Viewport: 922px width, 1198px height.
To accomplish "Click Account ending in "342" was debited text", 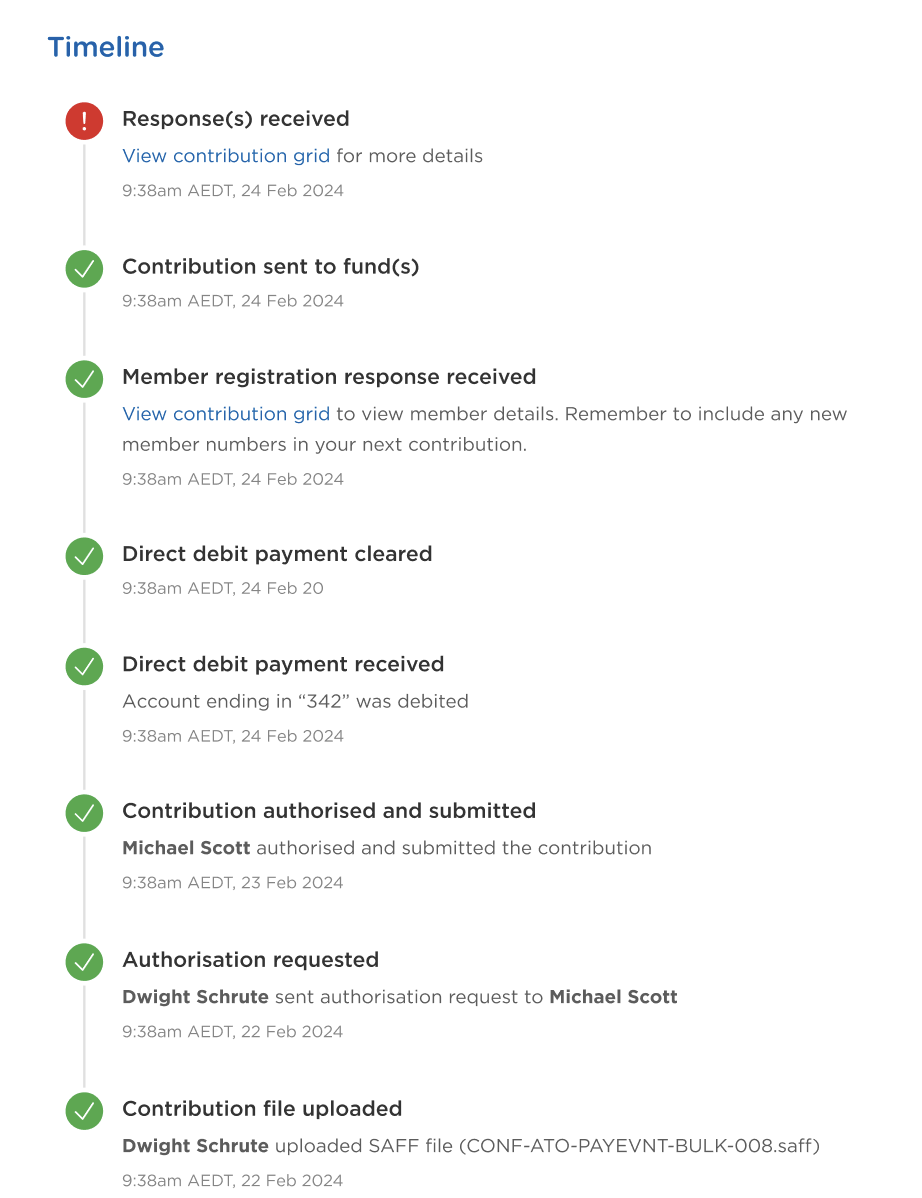I will 296,701.
